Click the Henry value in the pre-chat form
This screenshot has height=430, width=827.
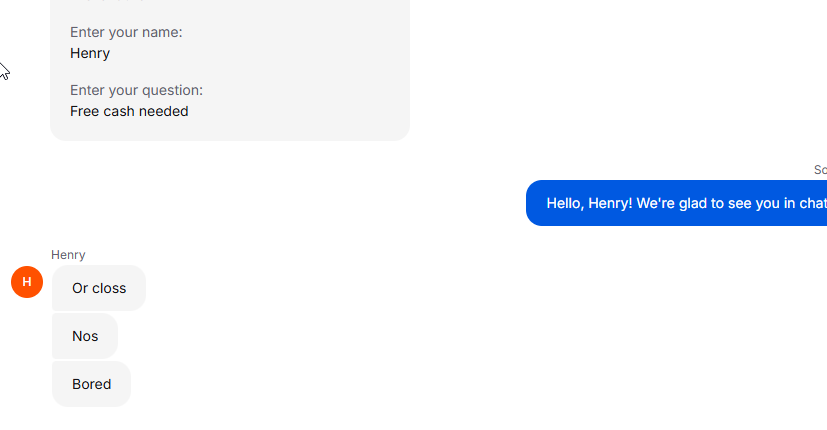[90, 53]
